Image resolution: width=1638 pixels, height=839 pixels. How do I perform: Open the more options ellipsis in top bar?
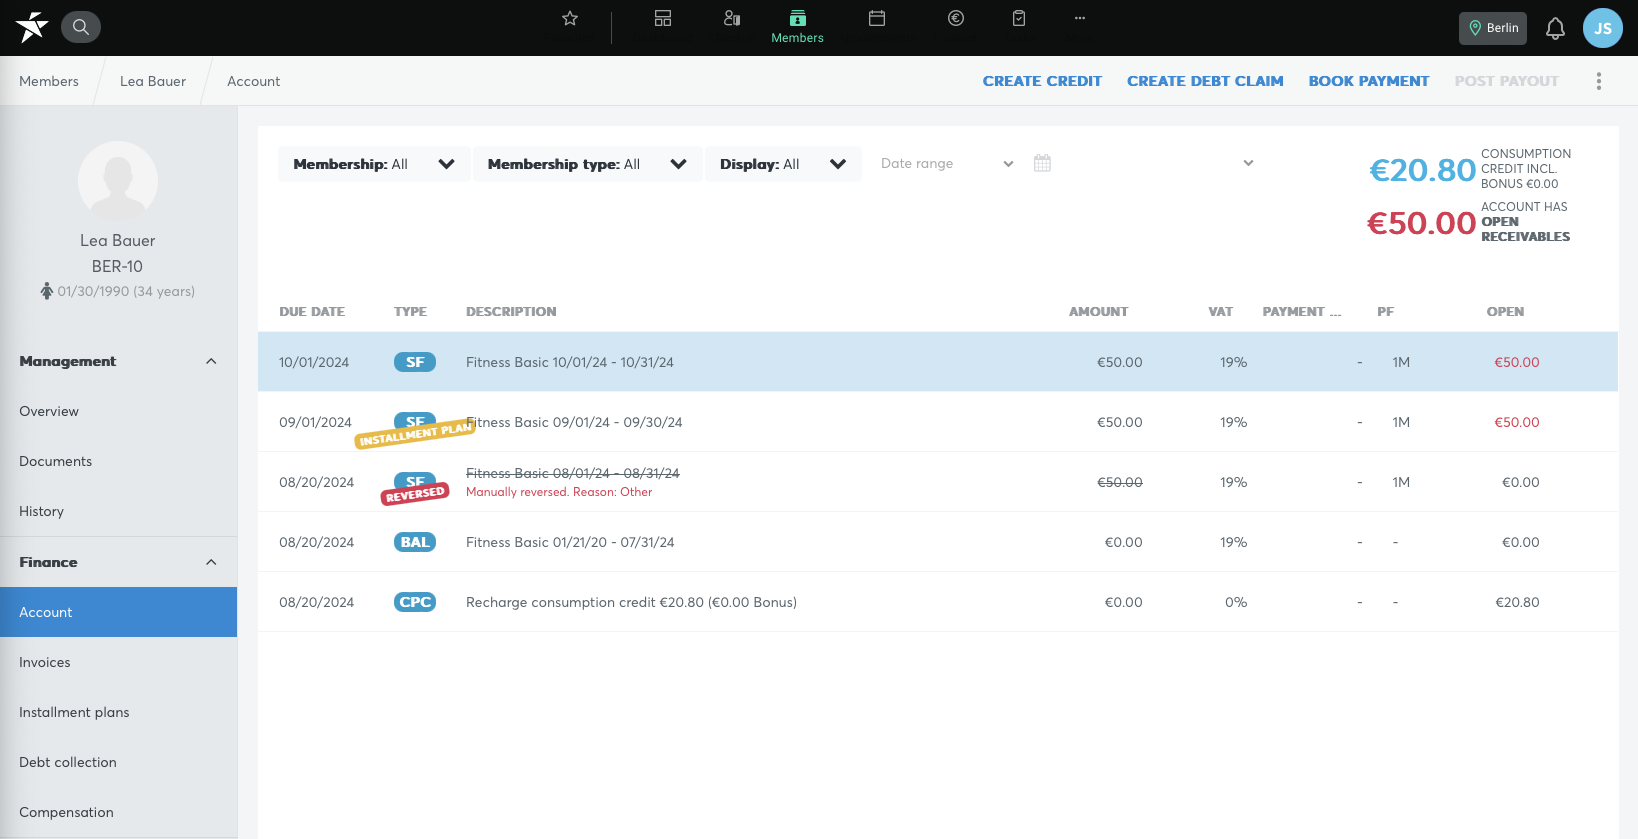point(1080,18)
